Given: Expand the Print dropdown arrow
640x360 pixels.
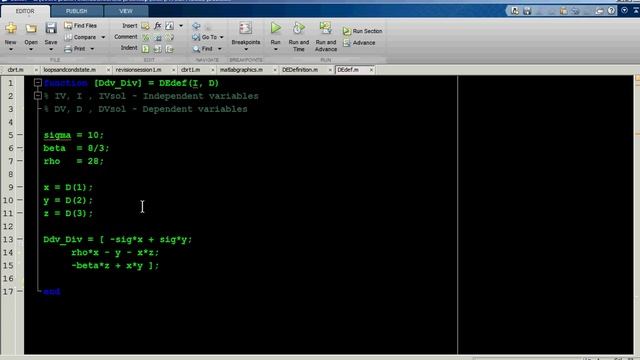Looking at the screenshot, I should [92, 49].
